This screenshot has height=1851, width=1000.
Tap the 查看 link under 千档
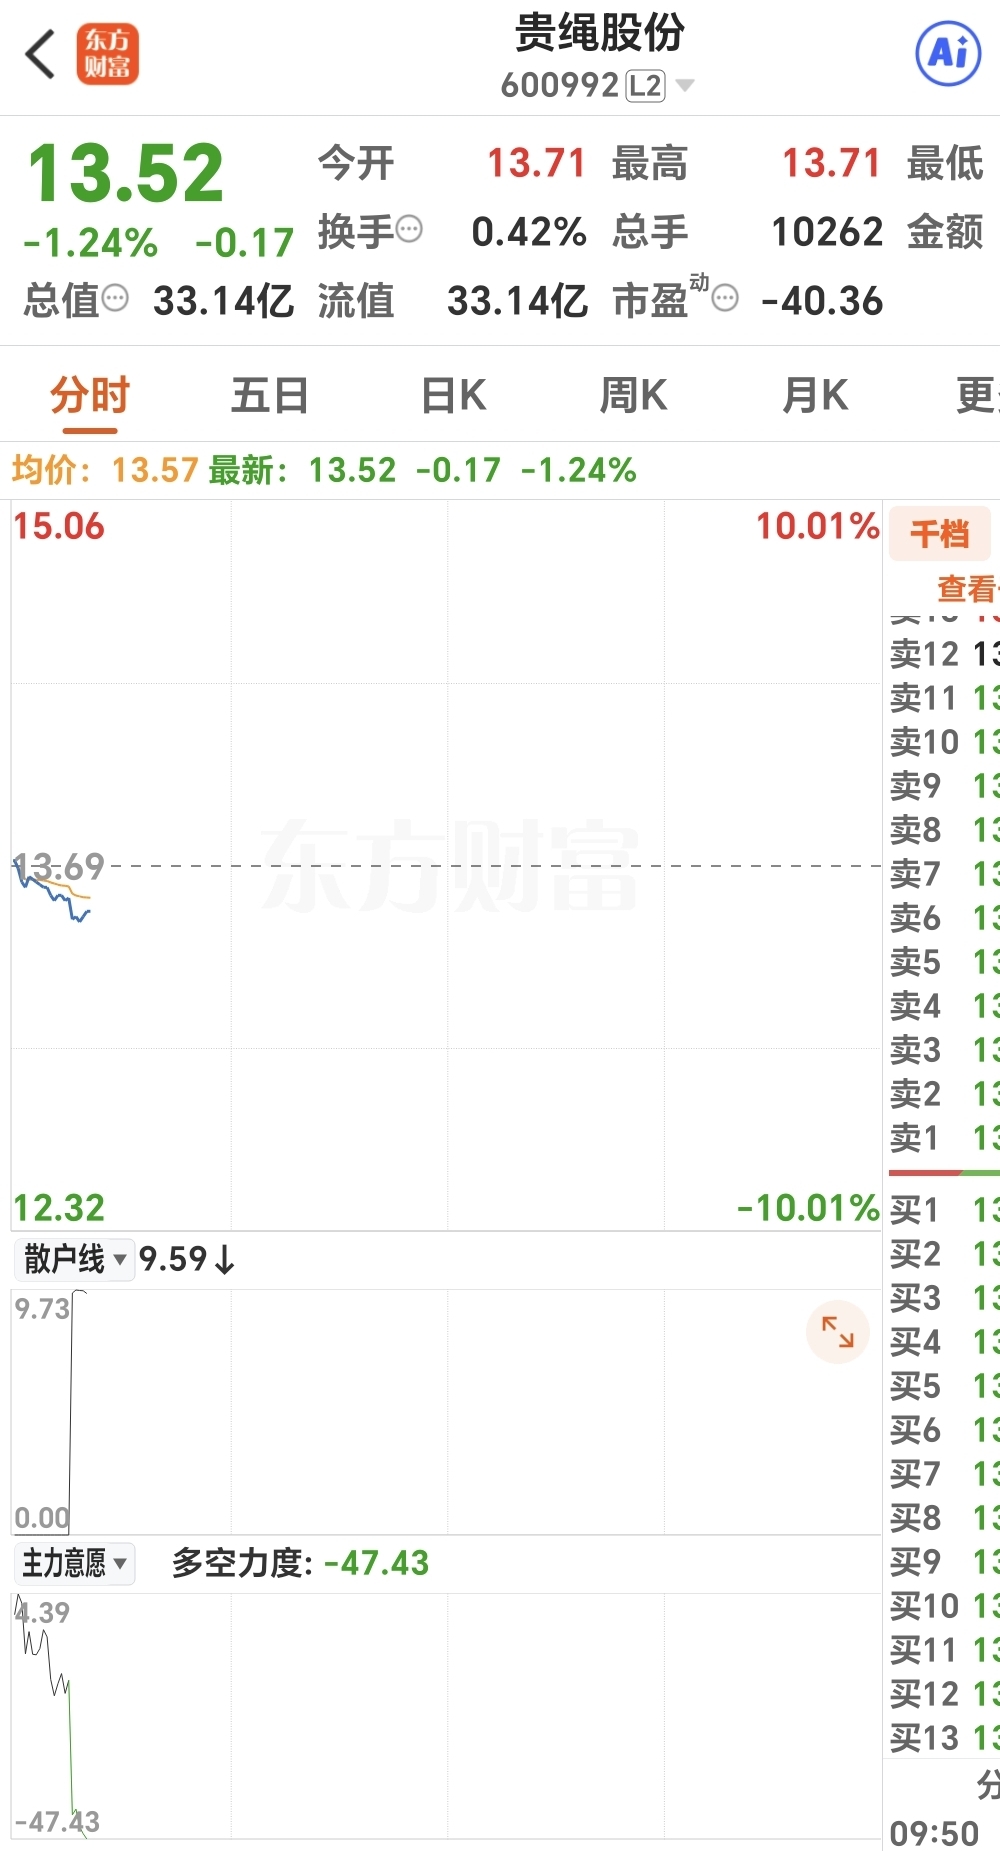pyautogui.click(x=965, y=589)
